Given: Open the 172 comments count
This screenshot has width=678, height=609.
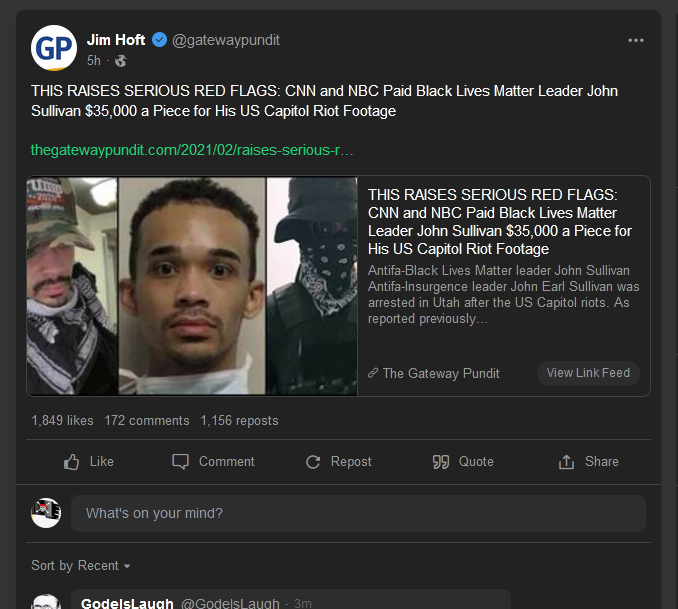Looking at the screenshot, I should 147,420.
